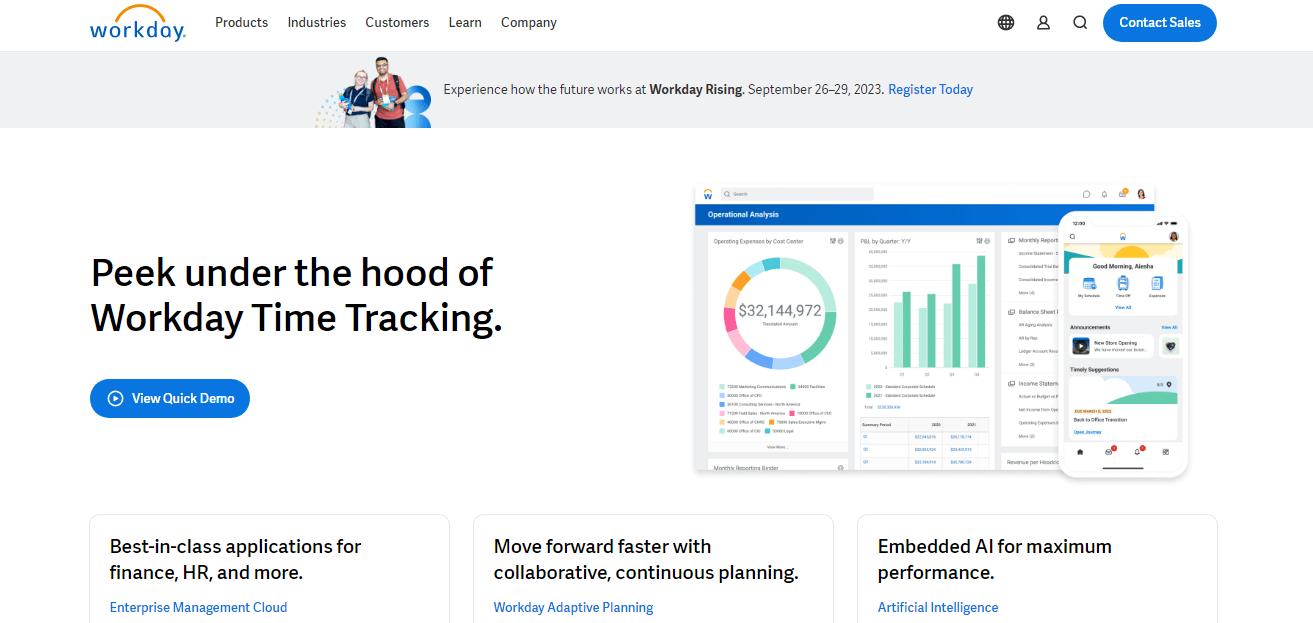Play the New Store Opening announcement
Image resolution: width=1313 pixels, height=623 pixels.
[x=1080, y=346]
